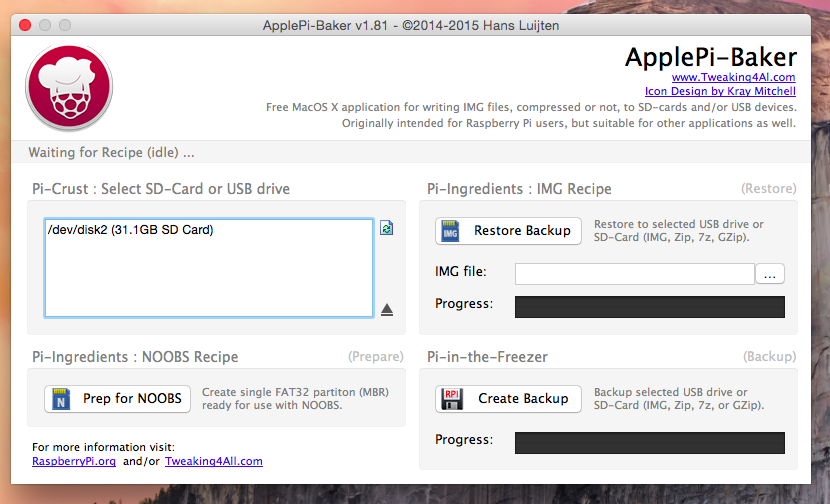Click the 'Pi-Ingredients : NOOBS Recipe' heading
The height and width of the screenshot is (504, 830).
pos(135,357)
